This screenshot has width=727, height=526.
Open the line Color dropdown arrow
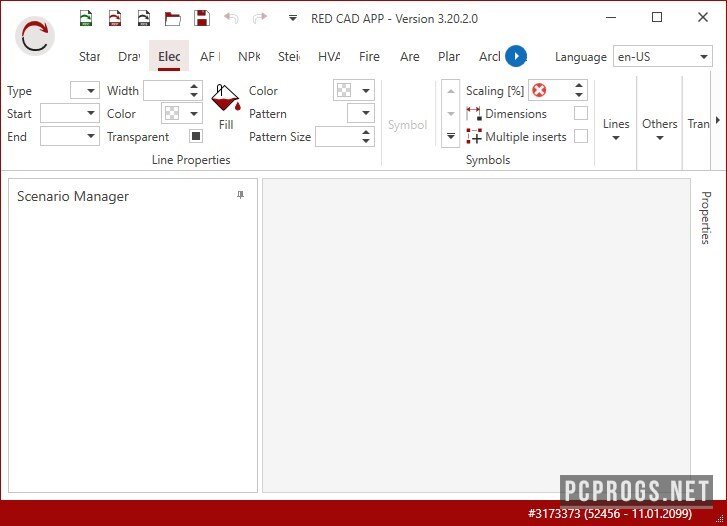coord(194,114)
